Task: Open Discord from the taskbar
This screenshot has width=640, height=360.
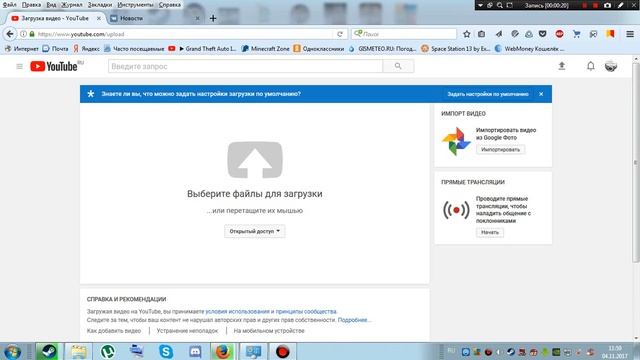Action: [195, 351]
